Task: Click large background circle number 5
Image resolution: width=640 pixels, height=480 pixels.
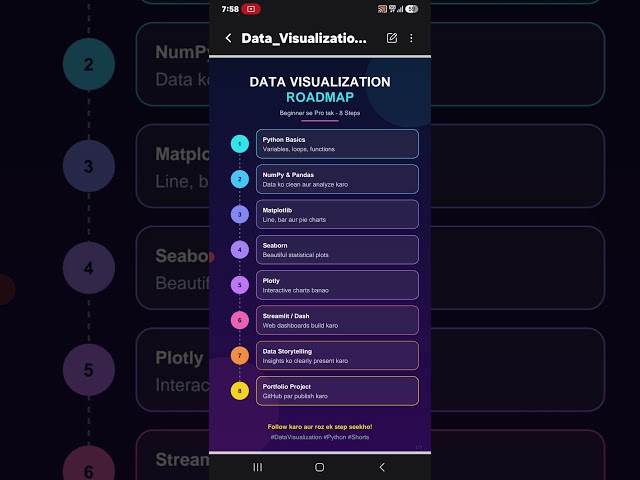Action: tap(89, 370)
